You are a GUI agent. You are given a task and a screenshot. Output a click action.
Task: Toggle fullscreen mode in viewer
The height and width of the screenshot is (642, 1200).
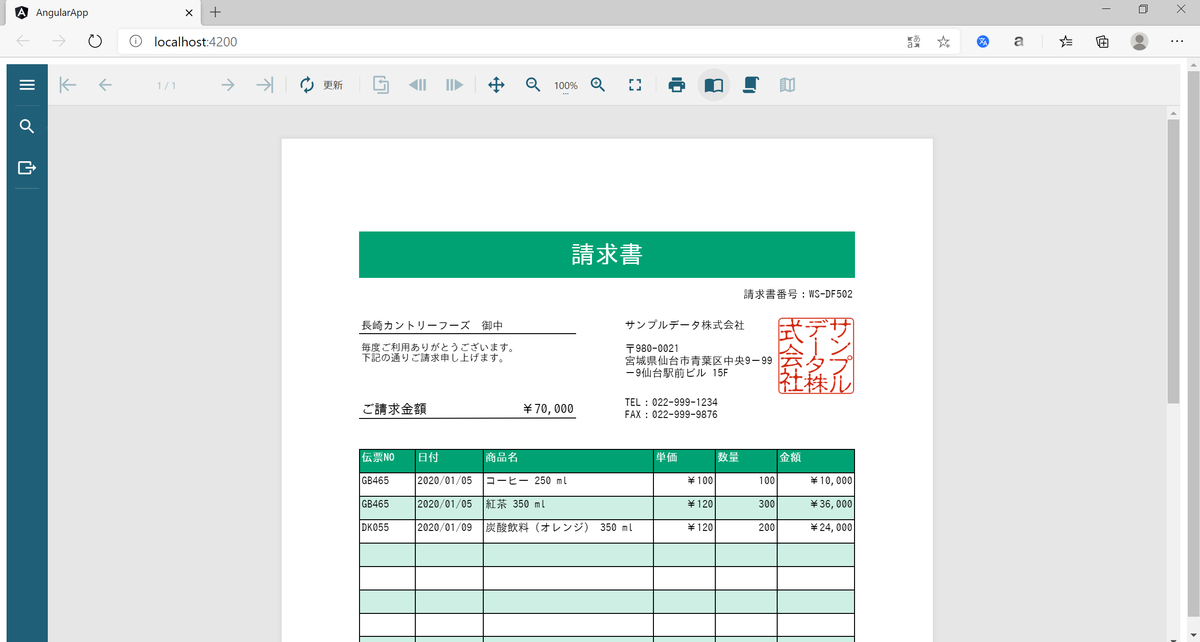point(634,85)
